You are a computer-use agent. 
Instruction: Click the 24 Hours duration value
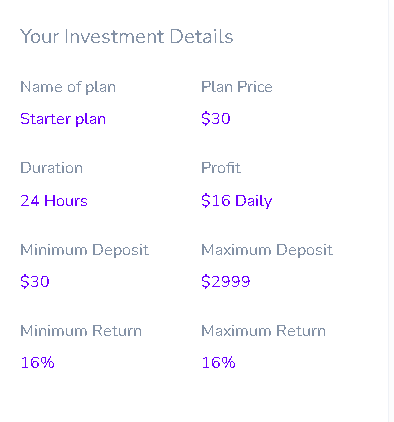coord(54,201)
